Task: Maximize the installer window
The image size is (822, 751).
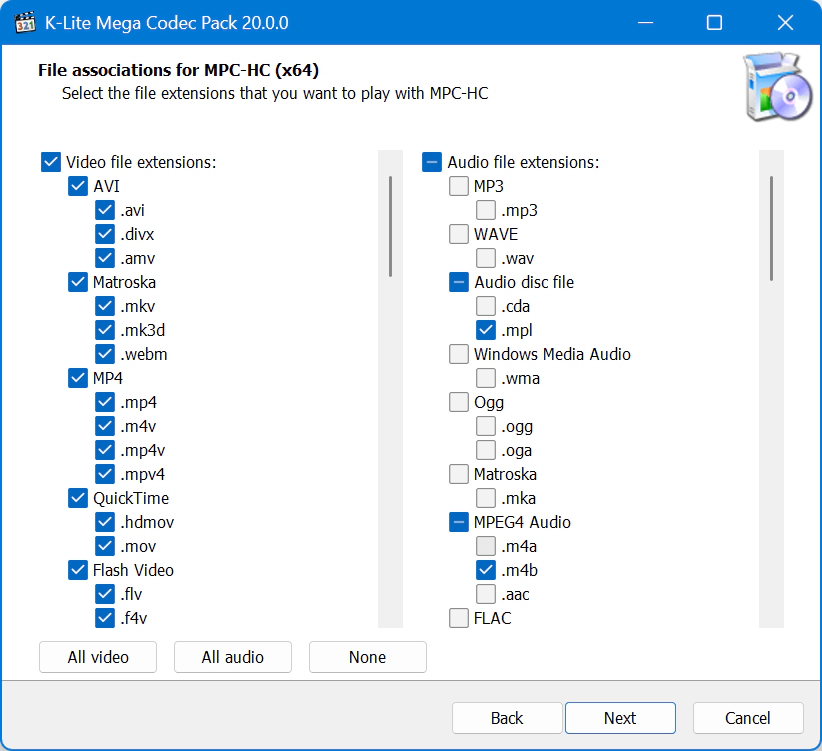Action: [x=715, y=23]
